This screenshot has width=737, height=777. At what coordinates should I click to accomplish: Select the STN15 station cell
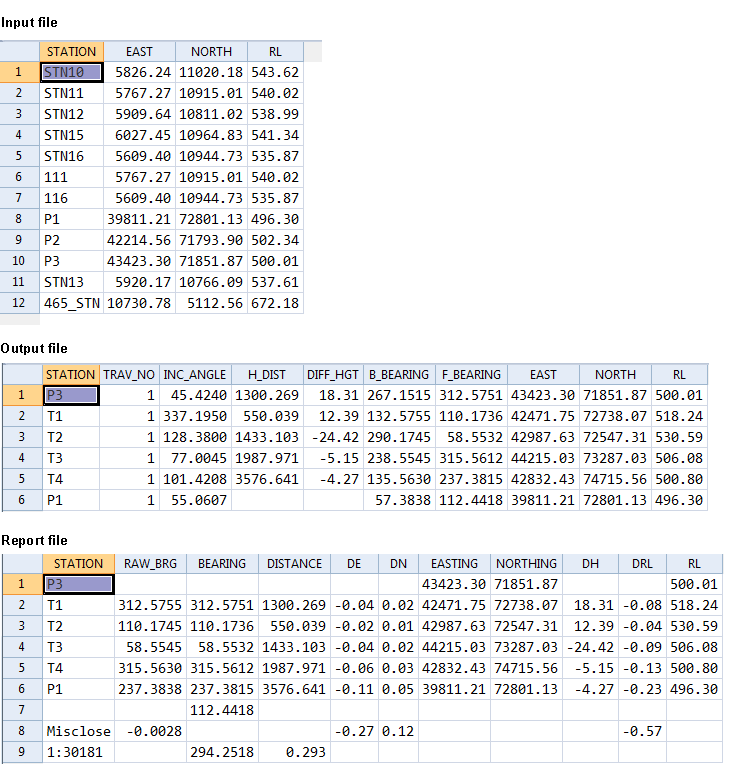(x=71, y=135)
